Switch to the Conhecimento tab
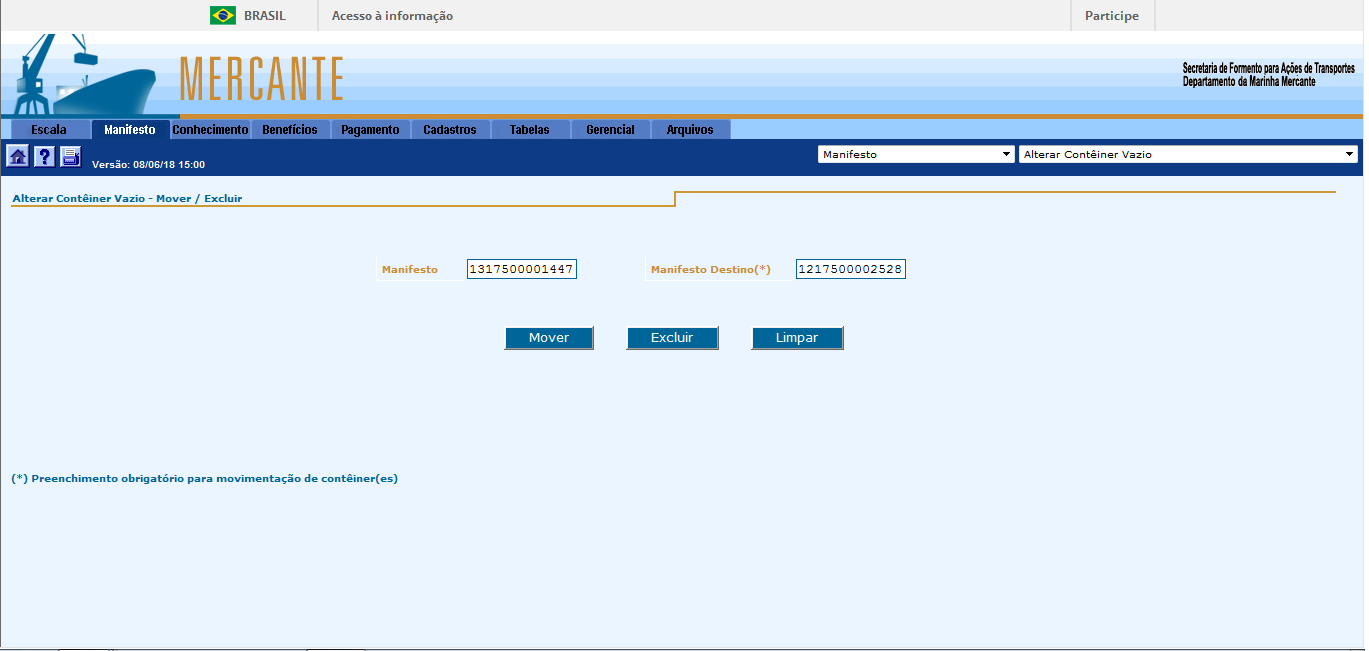1369x651 pixels. 210,130
